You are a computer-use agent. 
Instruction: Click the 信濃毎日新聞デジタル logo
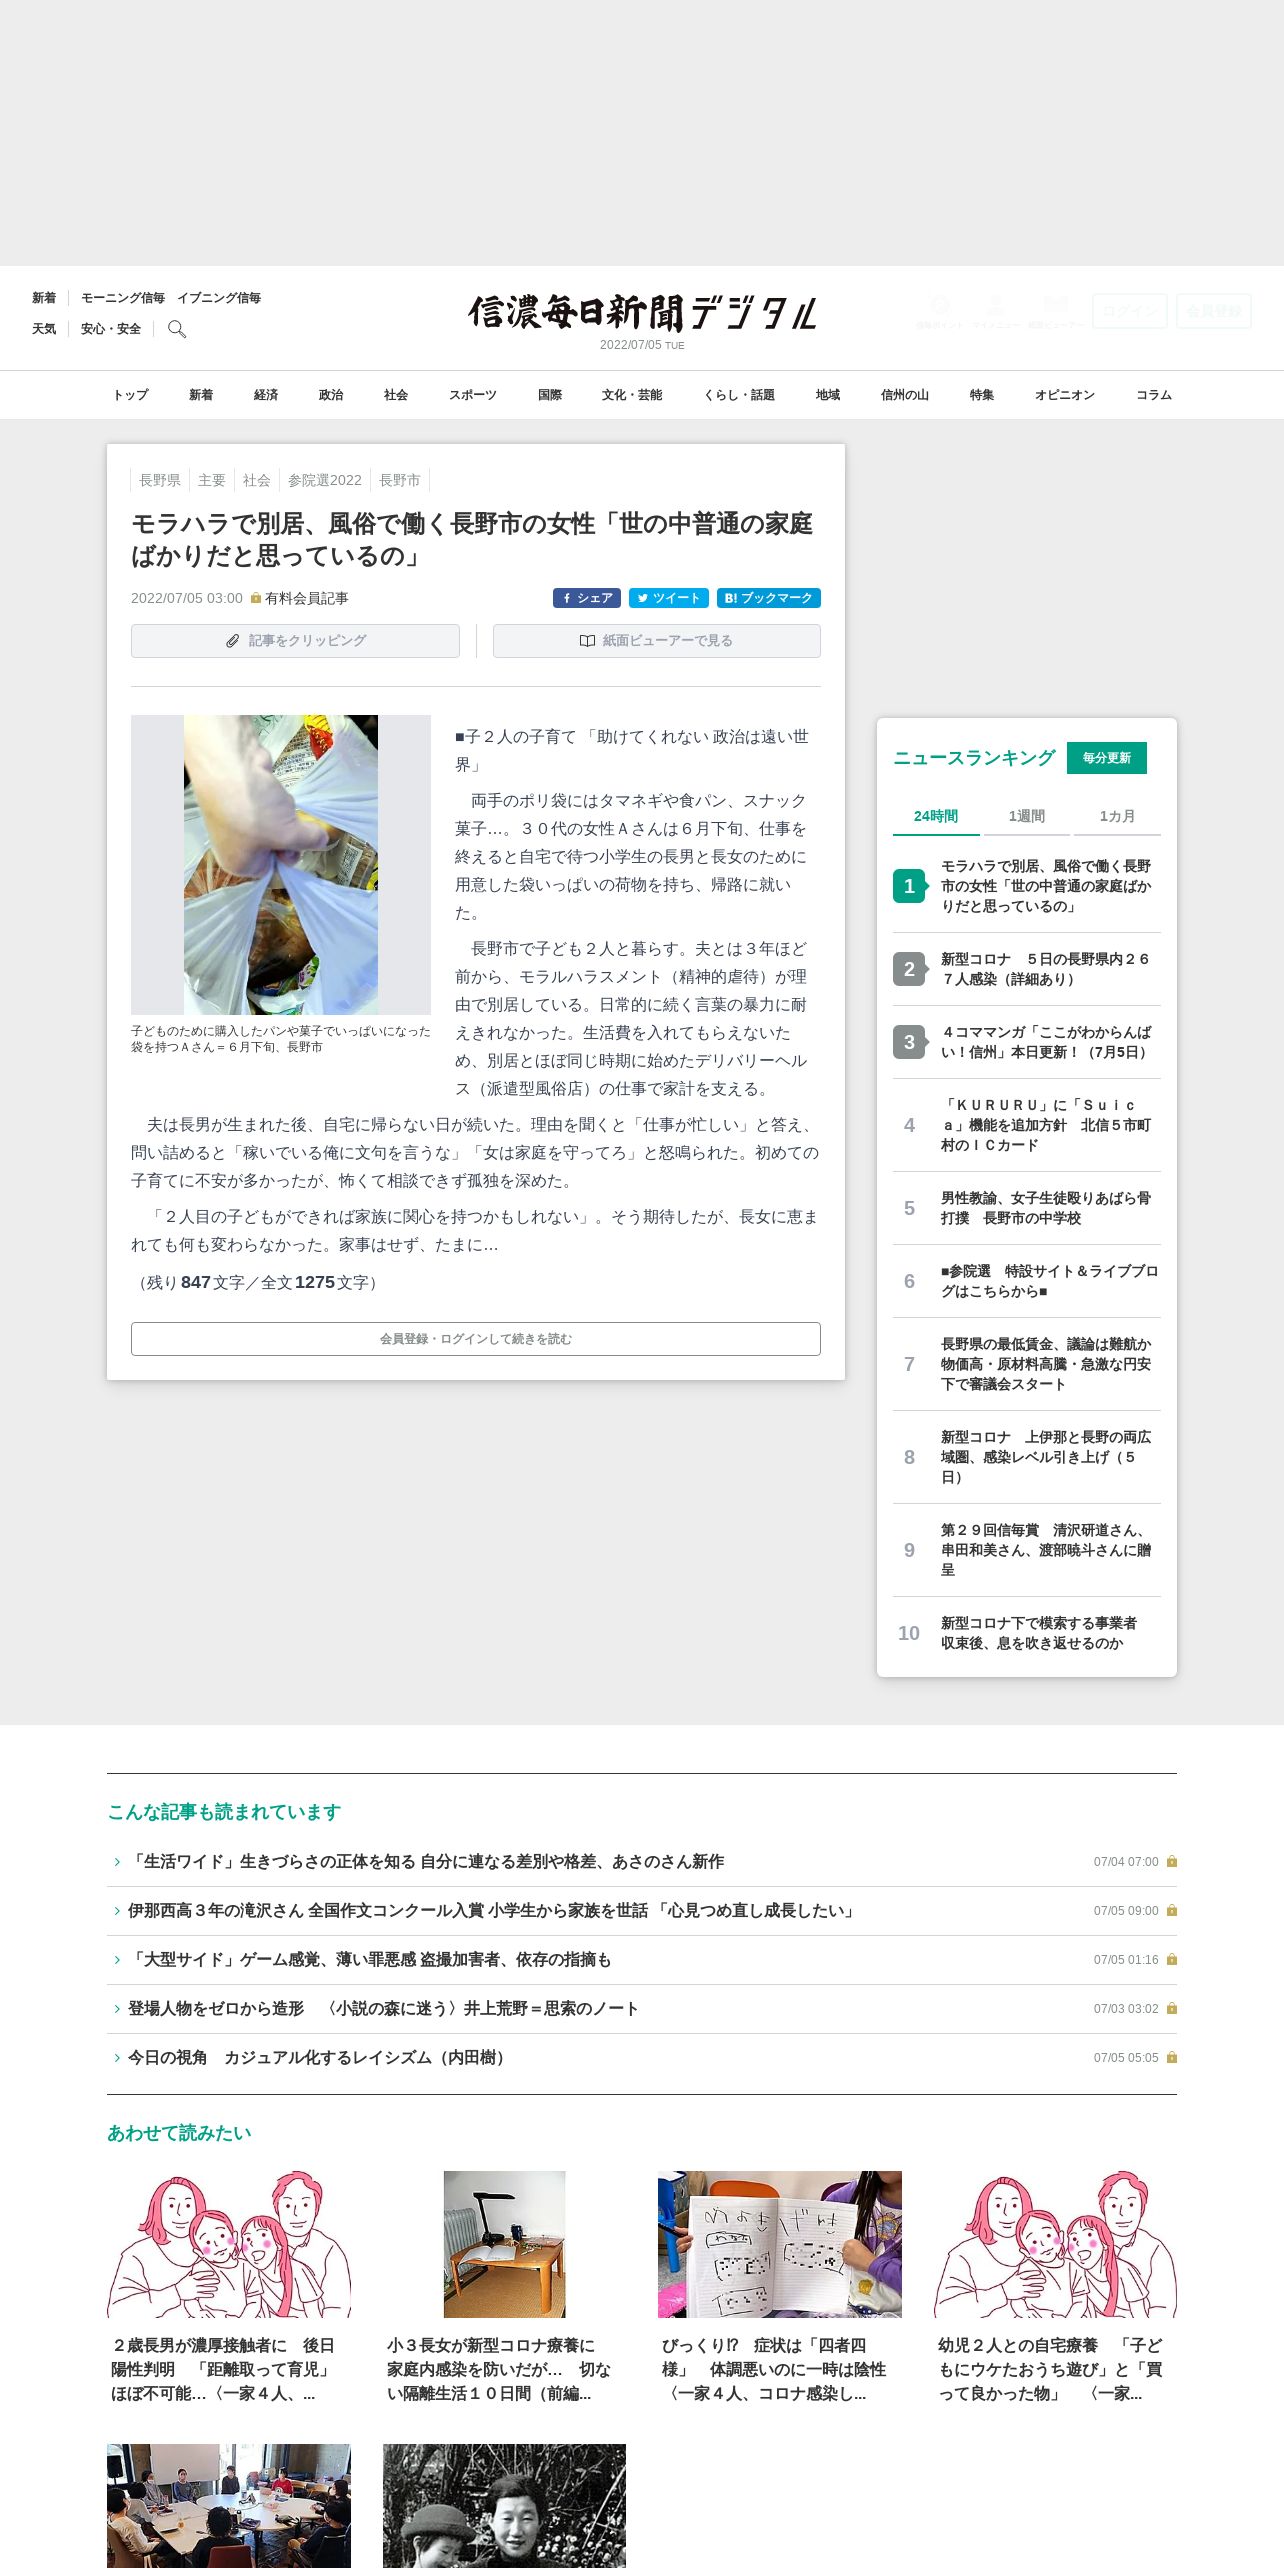643,313
